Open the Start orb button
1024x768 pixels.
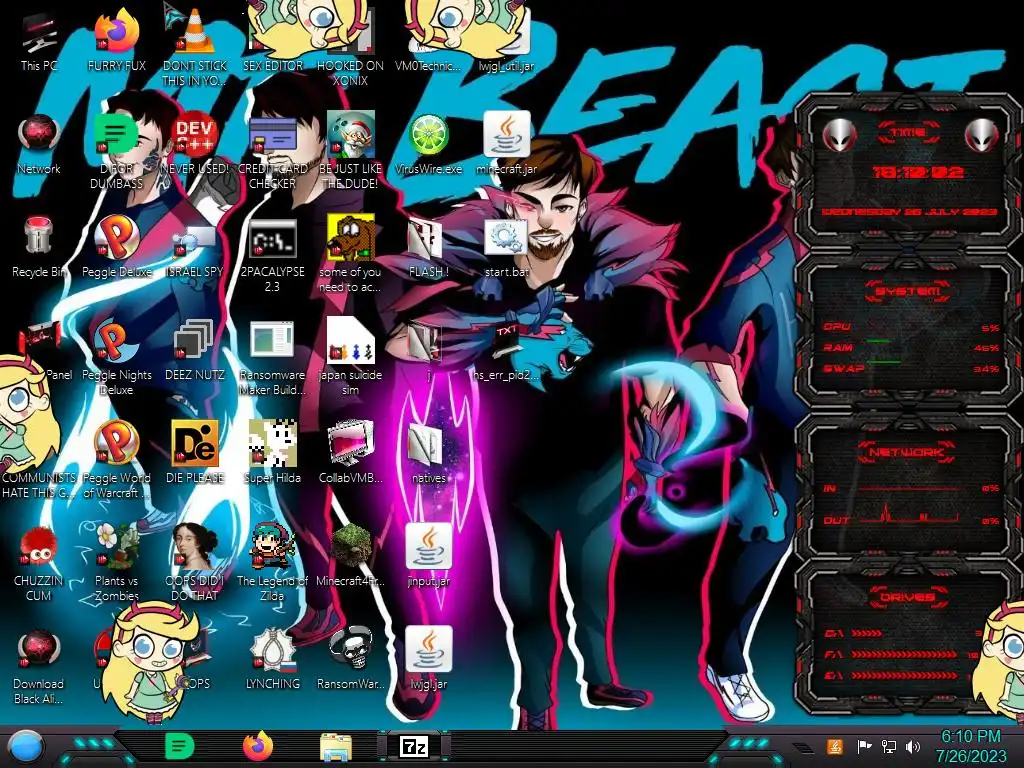(x=27, y=747)
